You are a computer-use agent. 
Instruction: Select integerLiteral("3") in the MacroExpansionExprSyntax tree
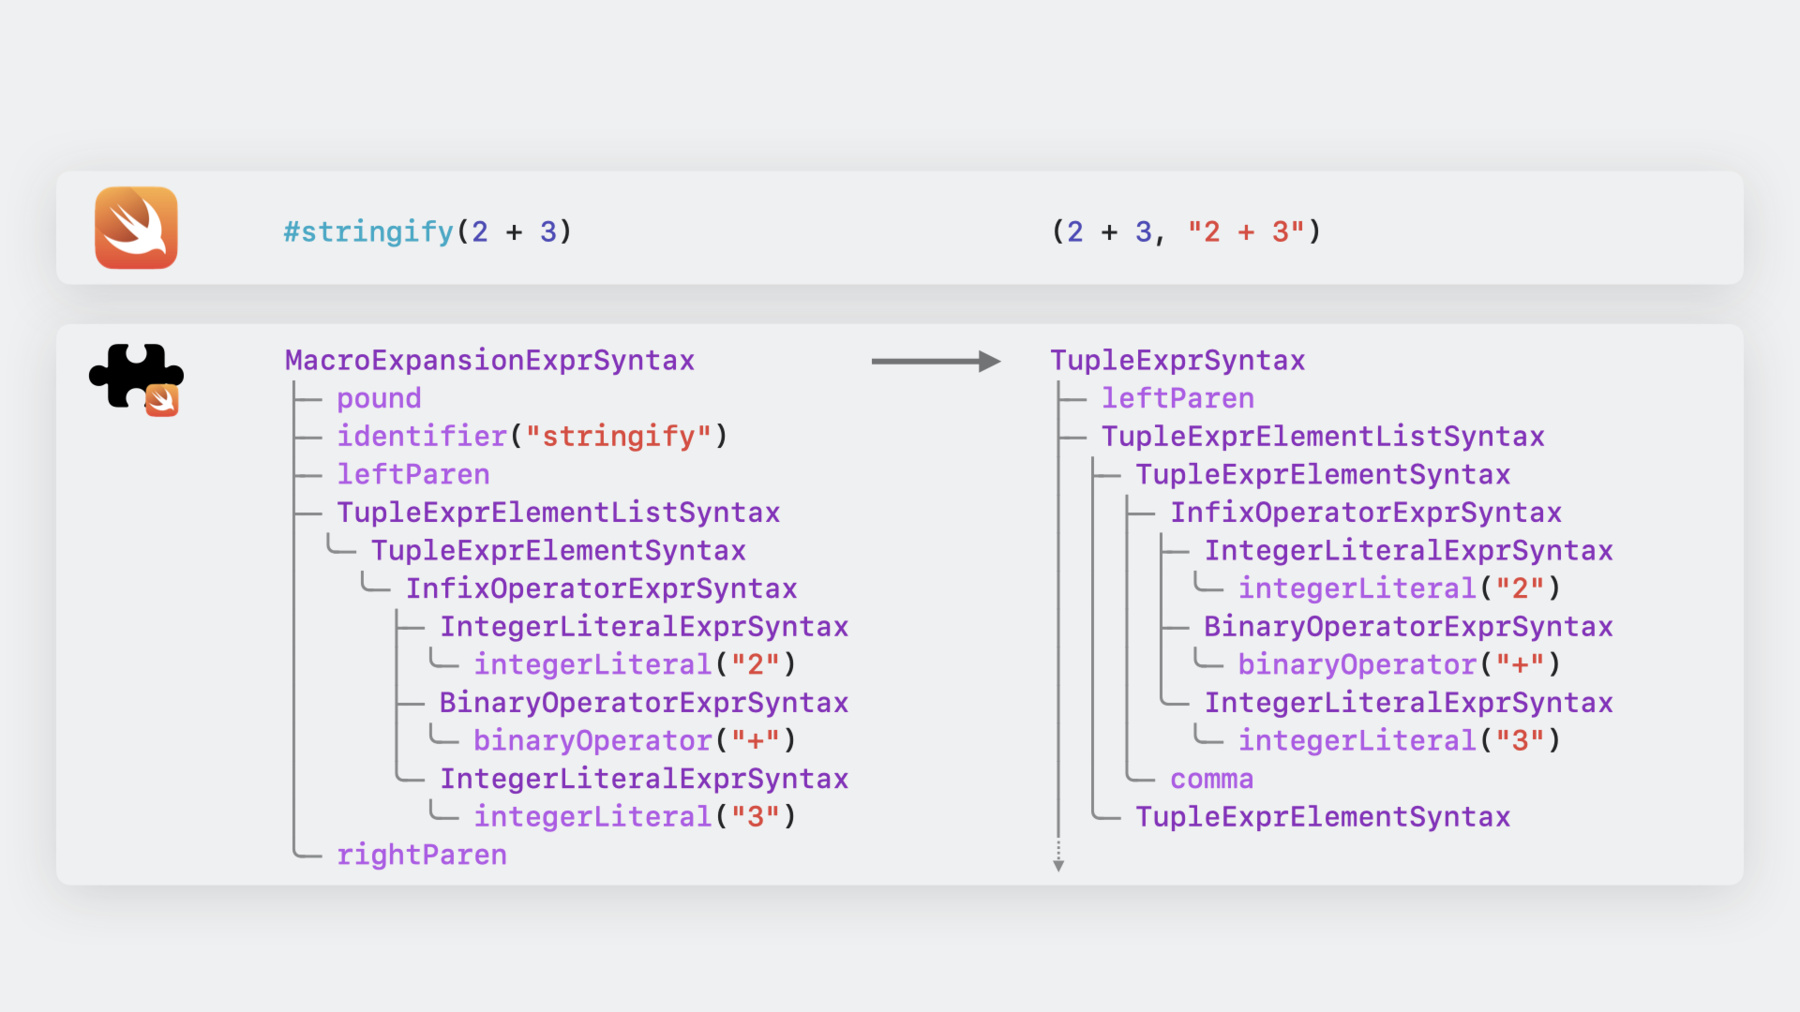[x=635, y=816]
